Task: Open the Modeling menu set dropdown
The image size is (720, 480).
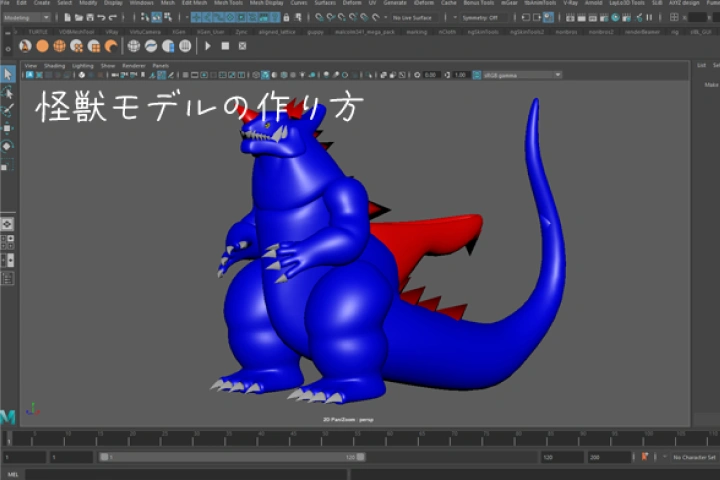Action: [26, 17]
